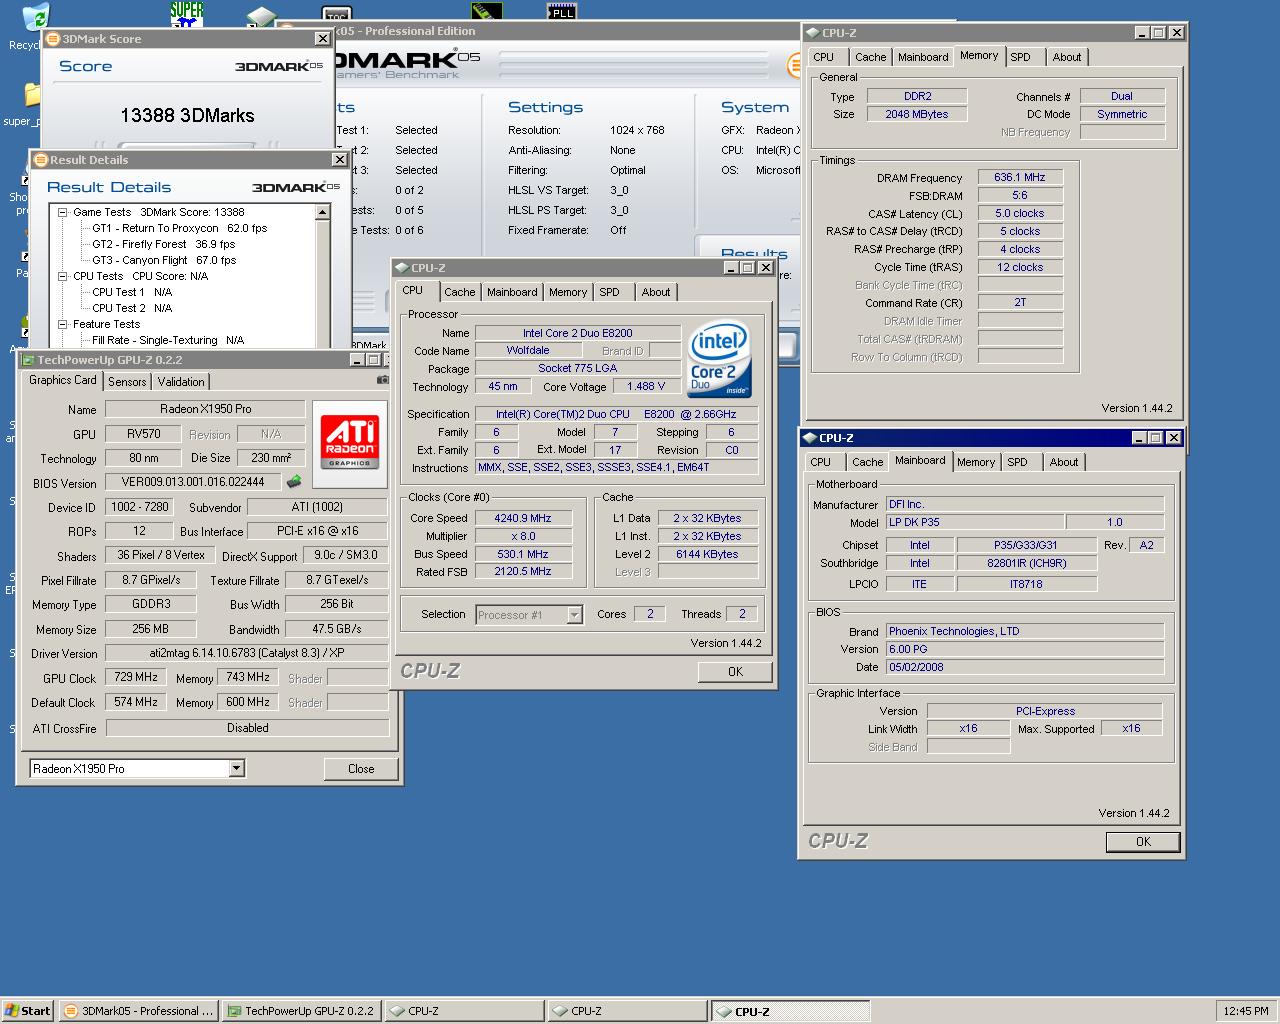Image resolution: width=1280 pixels, height=1024 pixels.
Task: Open the PLL desktop shortcut icon
Action: click(x=562, y=12)
